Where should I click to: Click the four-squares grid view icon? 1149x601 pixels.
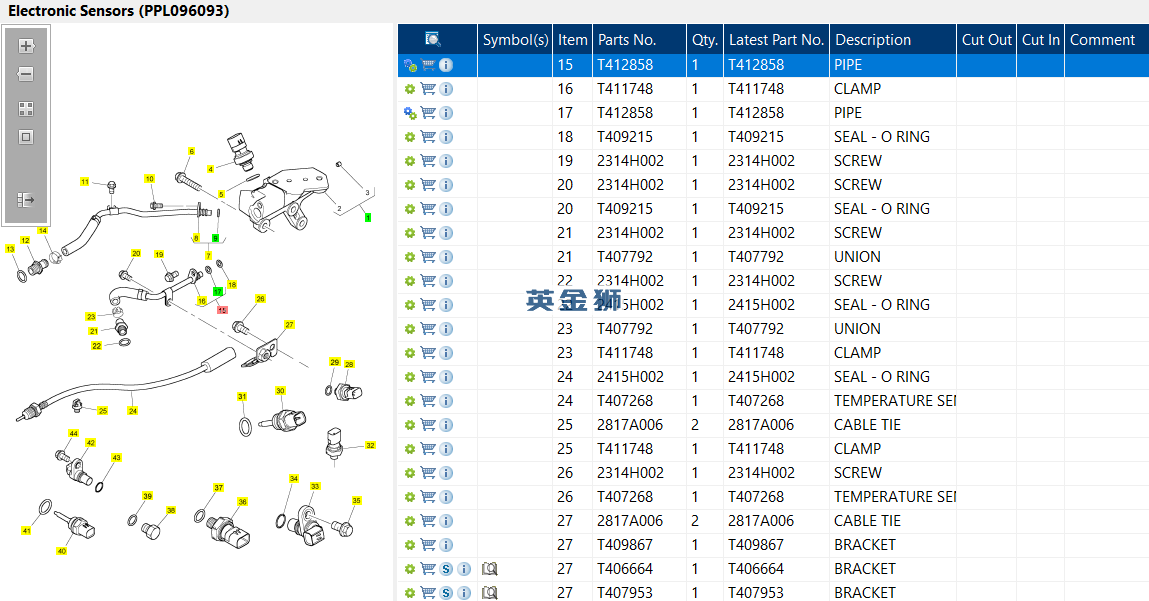(26, 109)
